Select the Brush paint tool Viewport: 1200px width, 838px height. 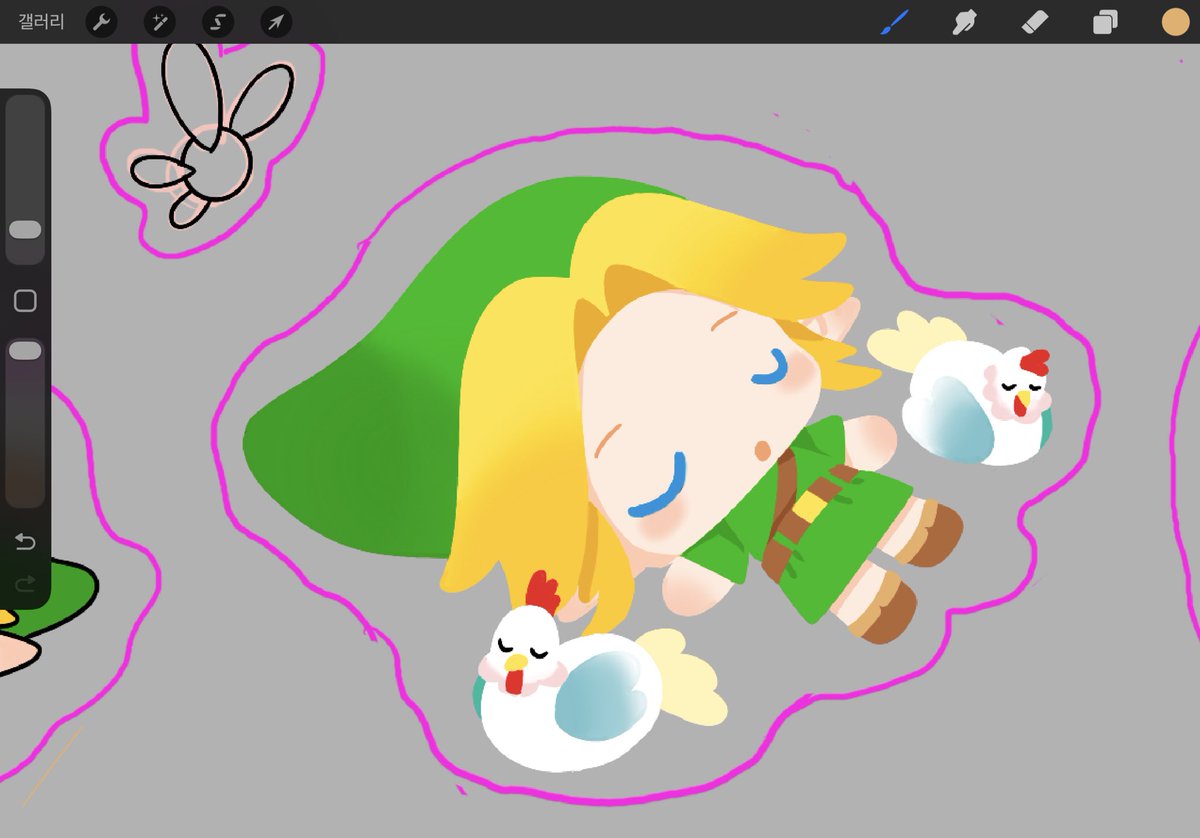click(896, 21)
